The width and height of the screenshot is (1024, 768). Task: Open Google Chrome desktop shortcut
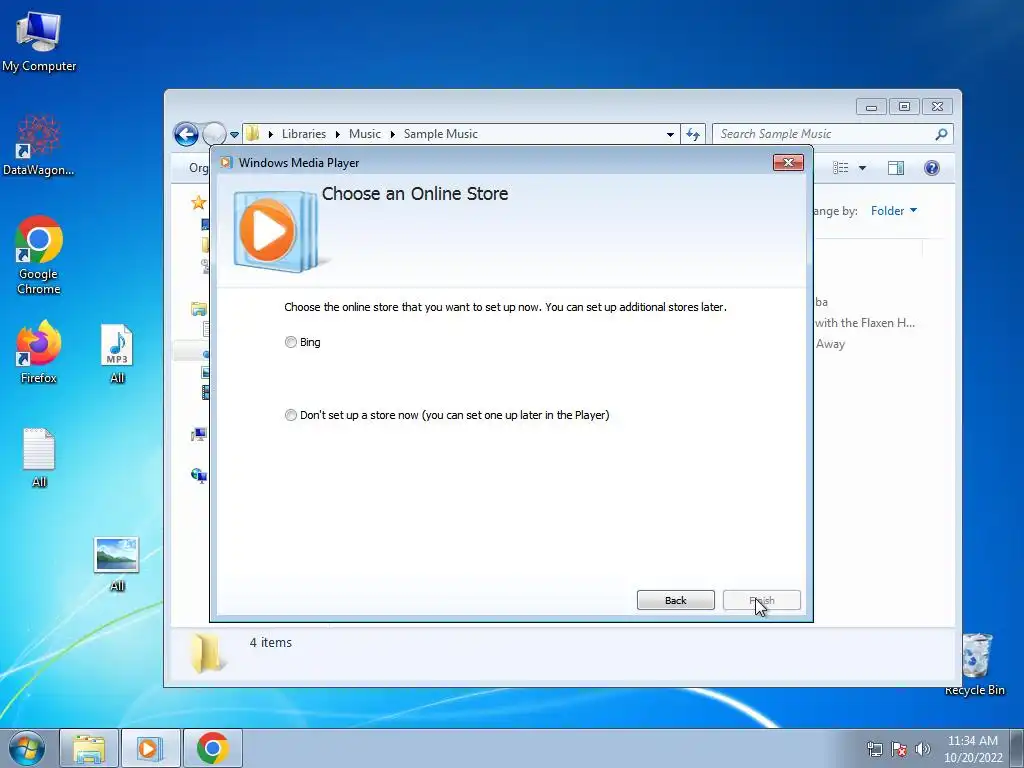(x=39, y=255)
